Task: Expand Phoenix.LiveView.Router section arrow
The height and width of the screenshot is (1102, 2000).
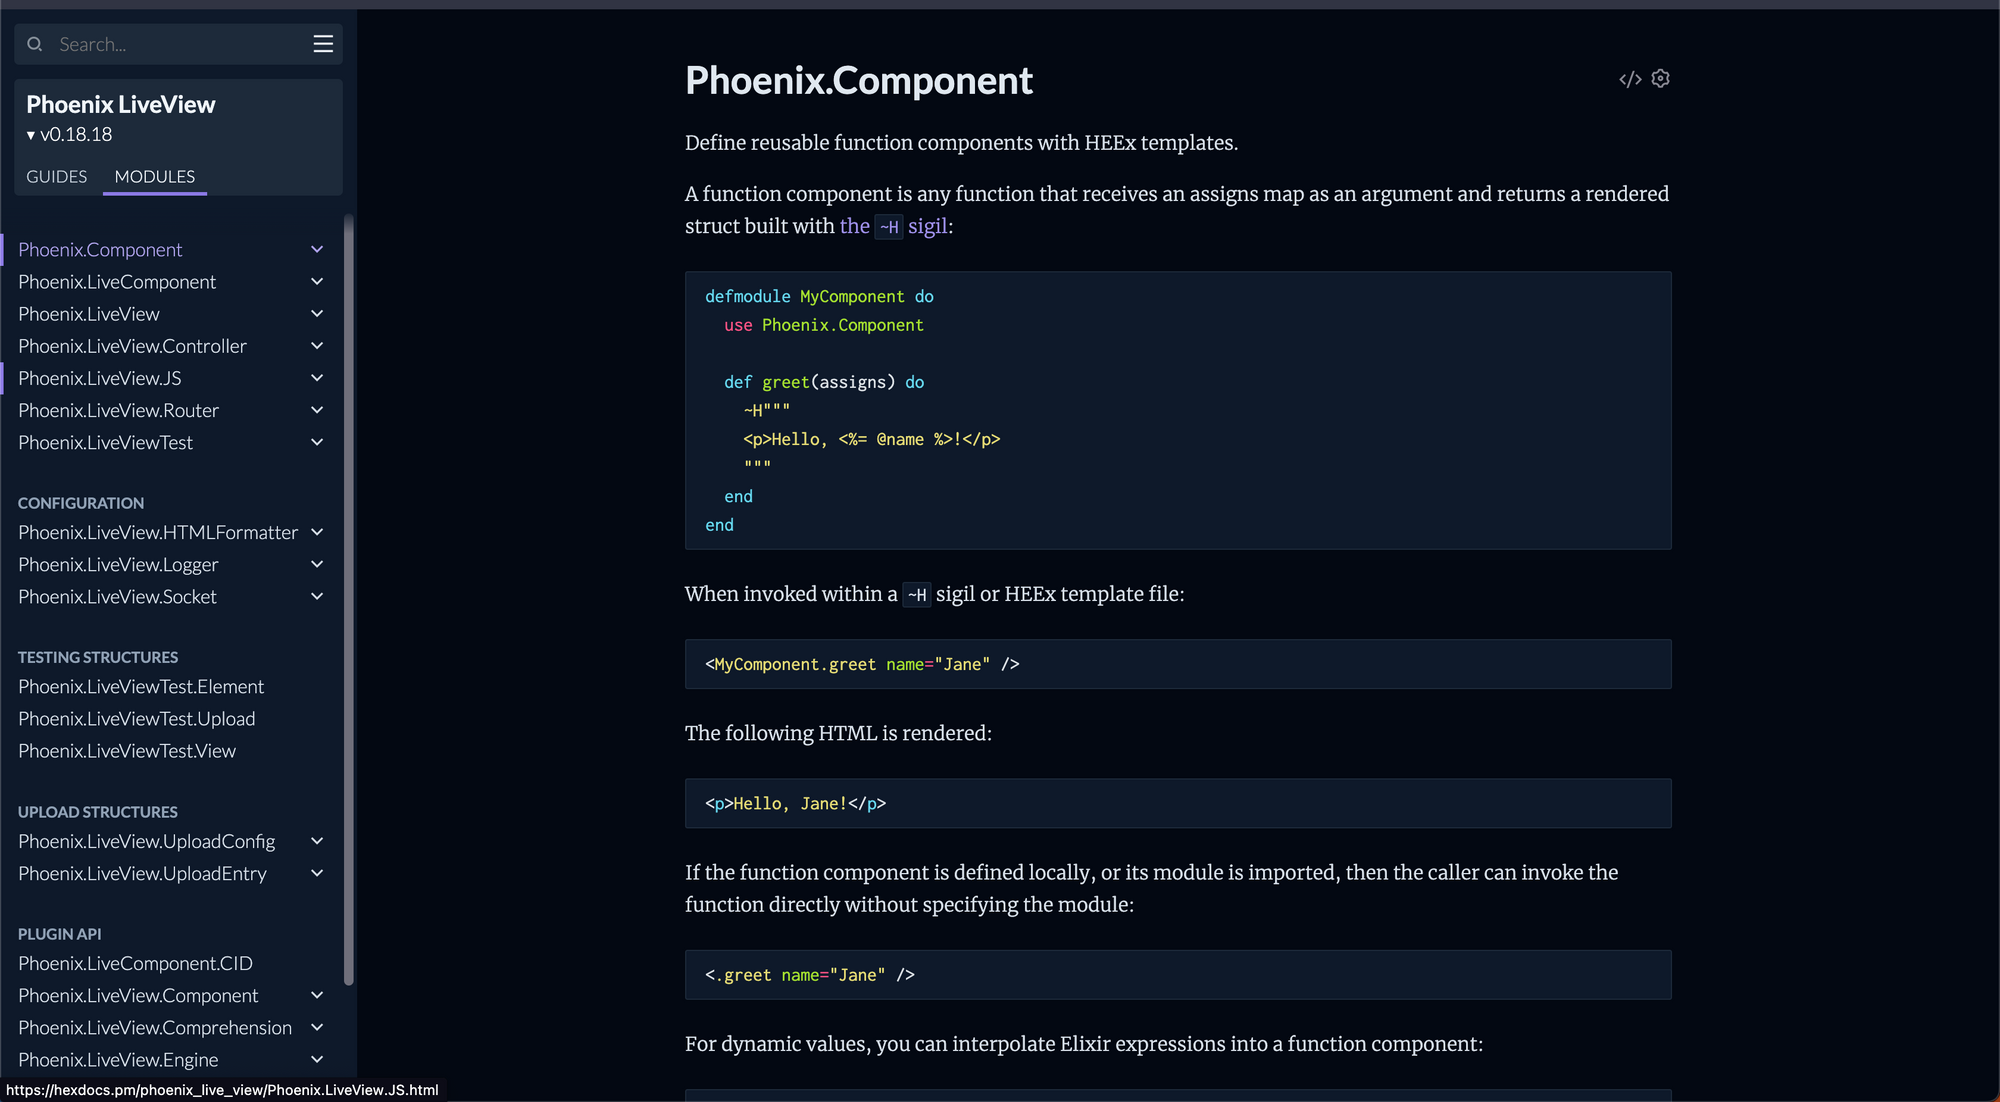Action: 317,410
